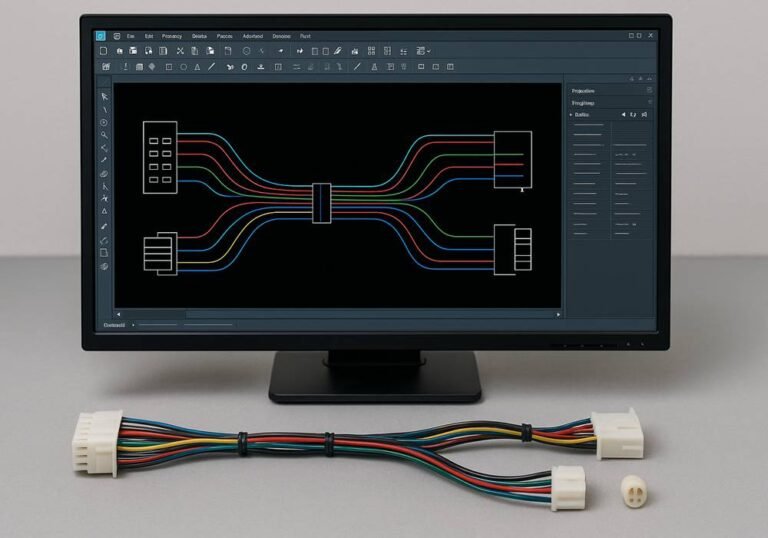Click the horizontal scrollbar right arrow
This screenshot has height=538, width=768.
click(x=558, y=315)
